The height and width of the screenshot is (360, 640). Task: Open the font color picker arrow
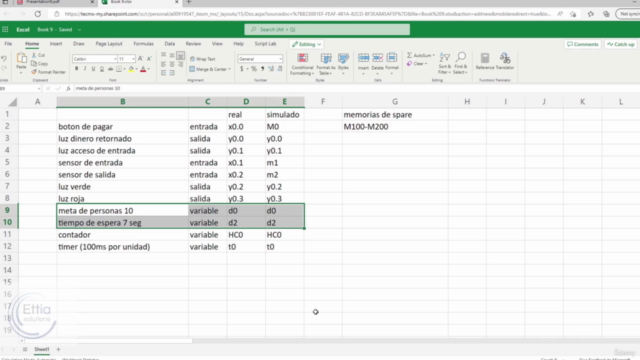pos(149,69)
